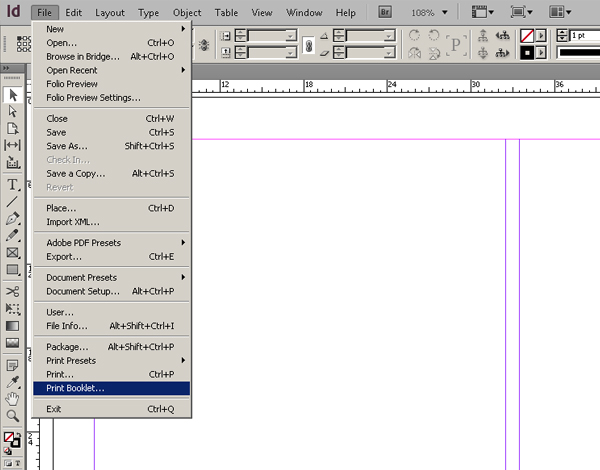600x470 pixels.
Task: Toggle the constrain proportions chain link
Action: [x=308, y=46]
